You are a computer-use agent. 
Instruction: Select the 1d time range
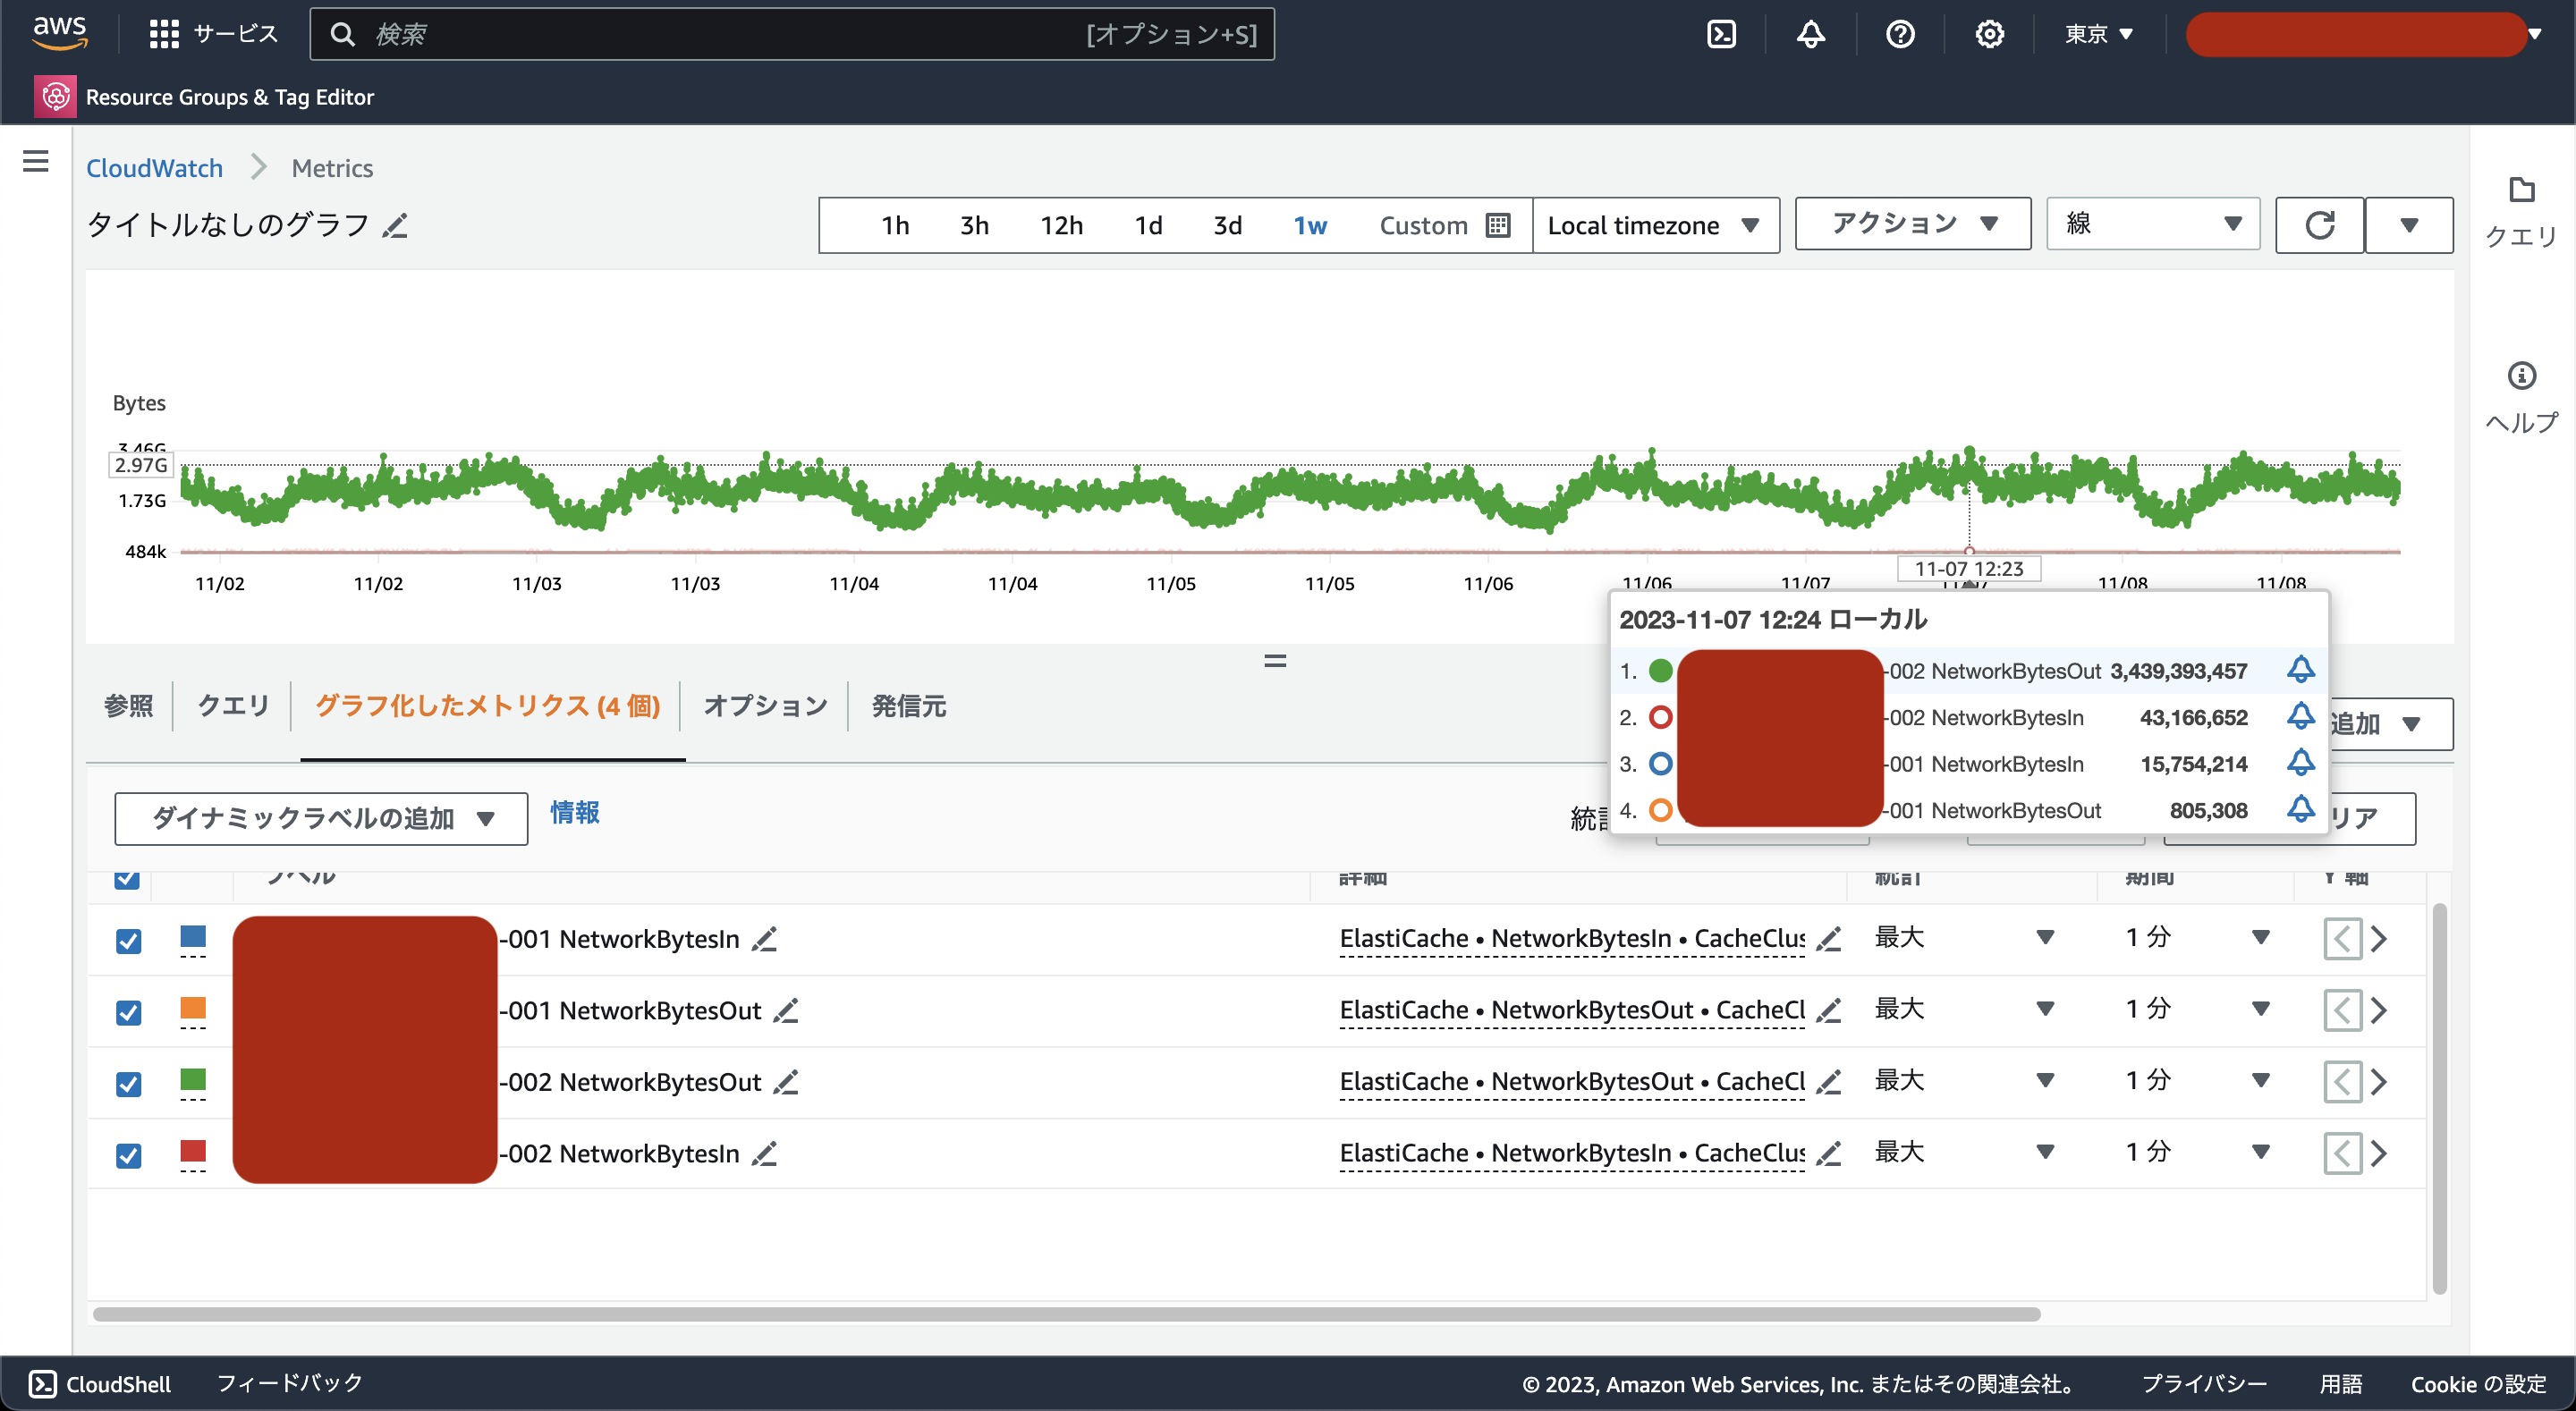1148,225
